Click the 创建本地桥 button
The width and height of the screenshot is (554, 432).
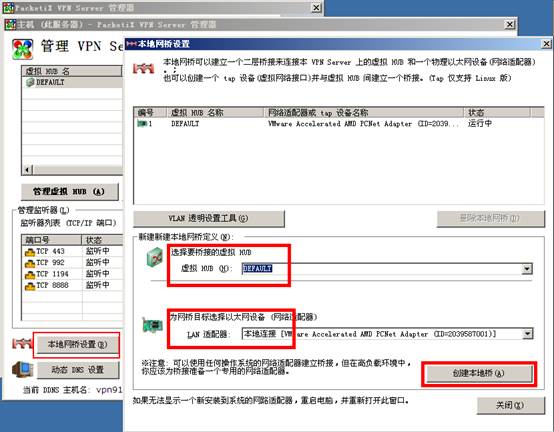tap(479, 373)
